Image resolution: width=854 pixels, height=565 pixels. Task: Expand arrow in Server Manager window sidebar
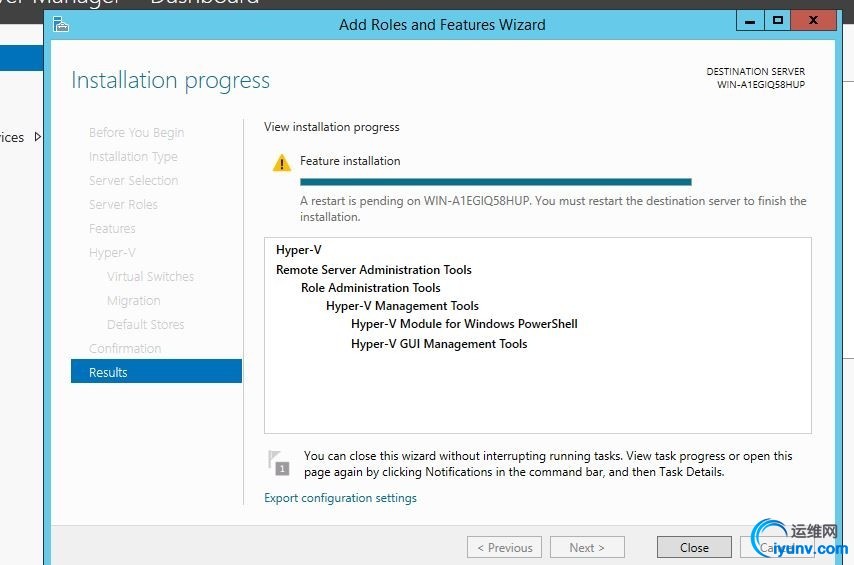pos(38,137)
